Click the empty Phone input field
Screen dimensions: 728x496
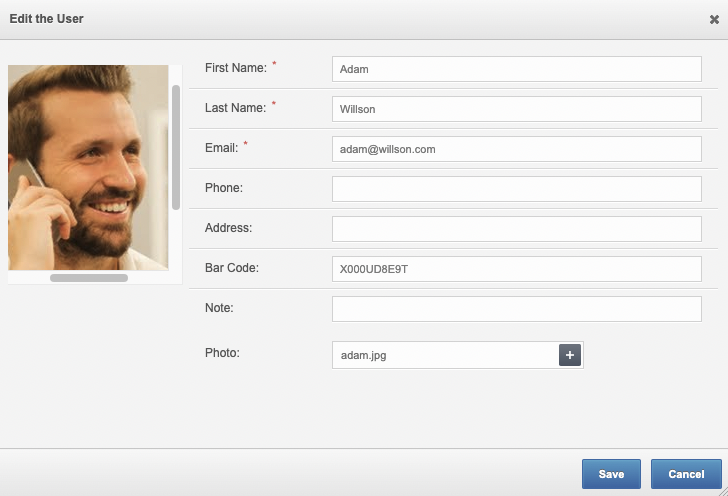[516, 189]
